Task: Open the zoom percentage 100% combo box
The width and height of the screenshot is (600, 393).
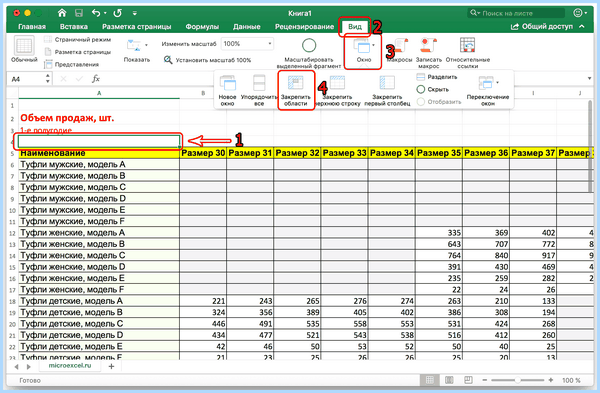Action: pyautogui.click(x=247, y=44)
